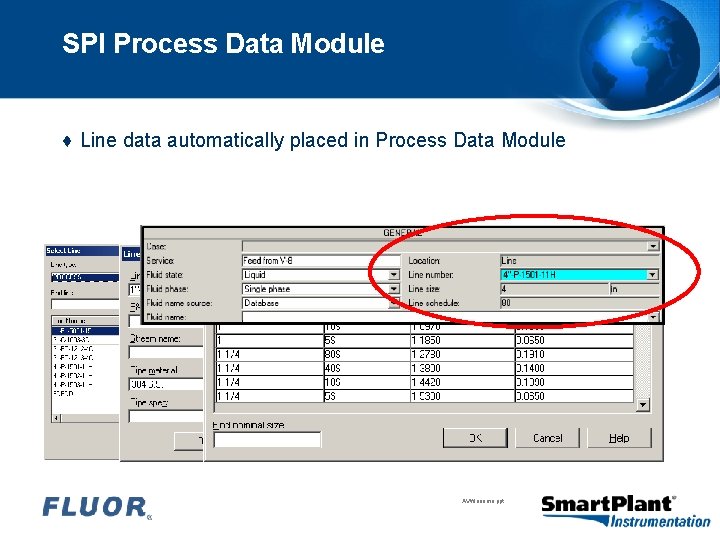The height and width of the screenshot is (540, 720).
Task: Click the pipe table vertical scrollbar track
Action: [x=642, y=362]
